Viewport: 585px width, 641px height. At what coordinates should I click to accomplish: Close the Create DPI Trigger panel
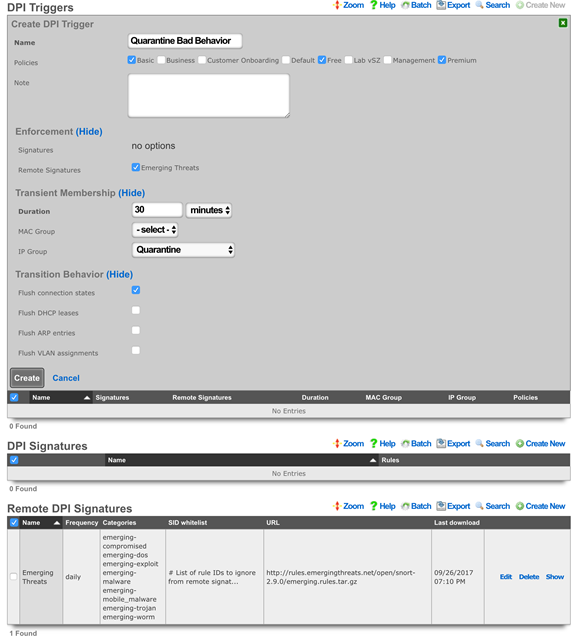point(563,23)
